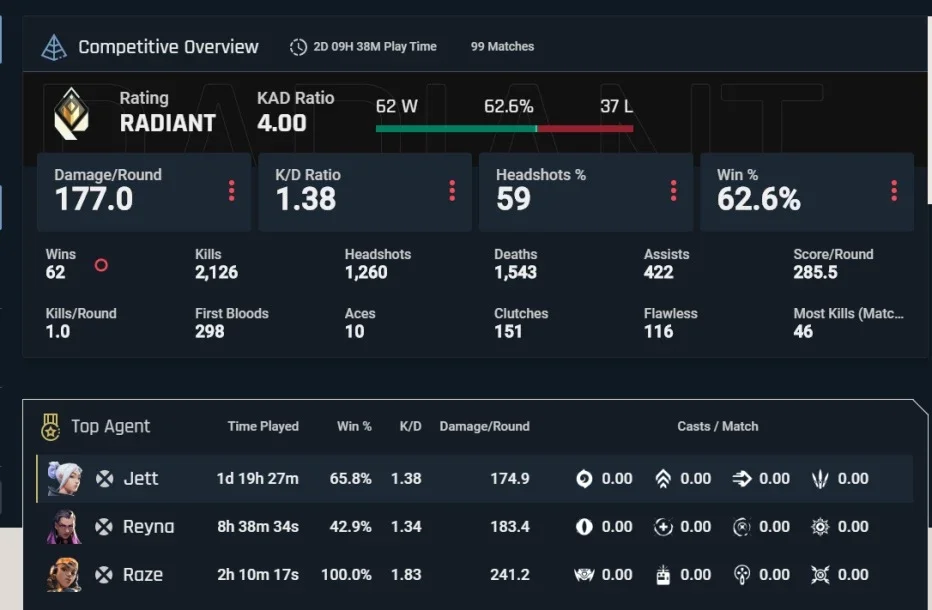This screenshot has width=932, height=610.
Task: Click Jett's Blade Storm ultimate icon
Action: click(820, 479)
